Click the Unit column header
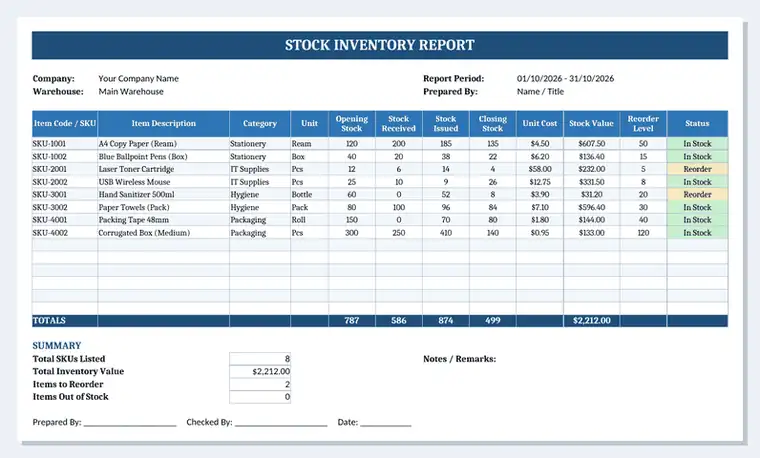This screenshot has width=760, height=458. [309, 124]
